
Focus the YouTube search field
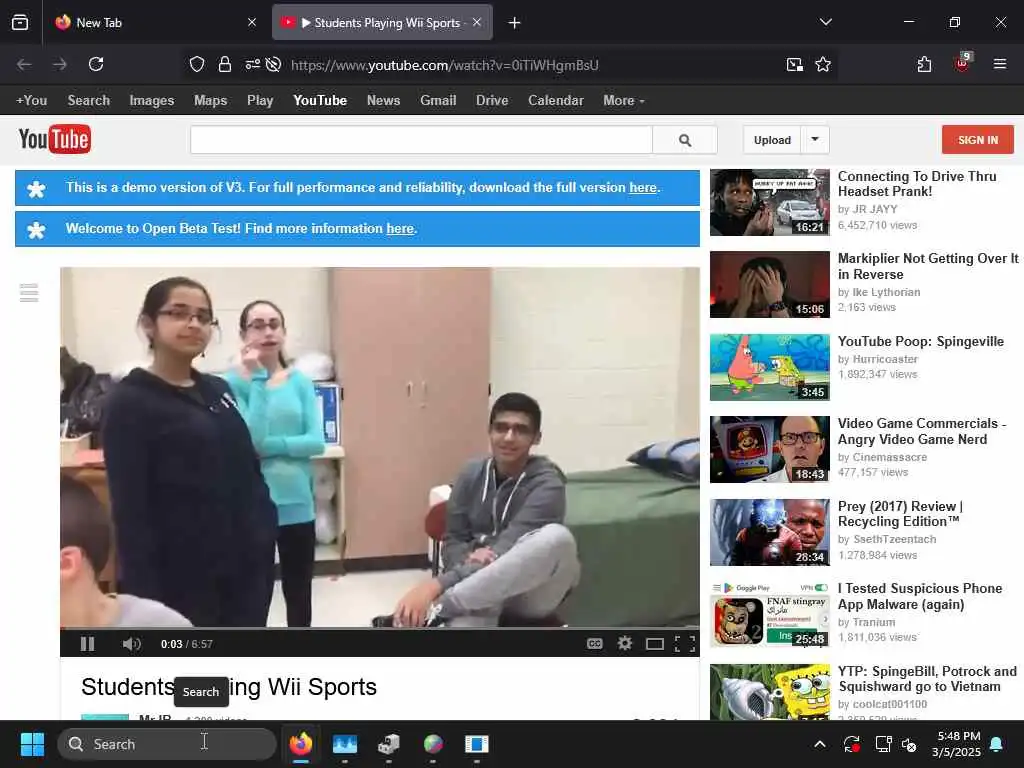click(x=421, y=140)
